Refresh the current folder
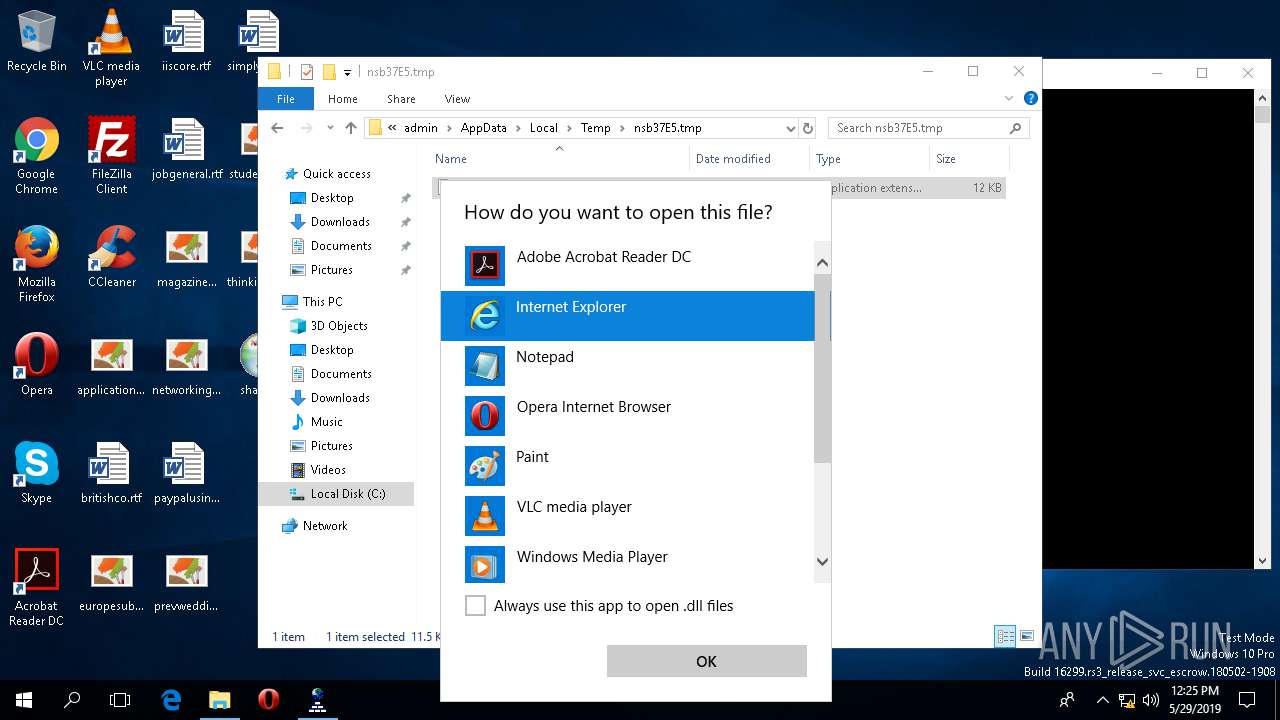1280x720 pixels. tap(808, 128)
